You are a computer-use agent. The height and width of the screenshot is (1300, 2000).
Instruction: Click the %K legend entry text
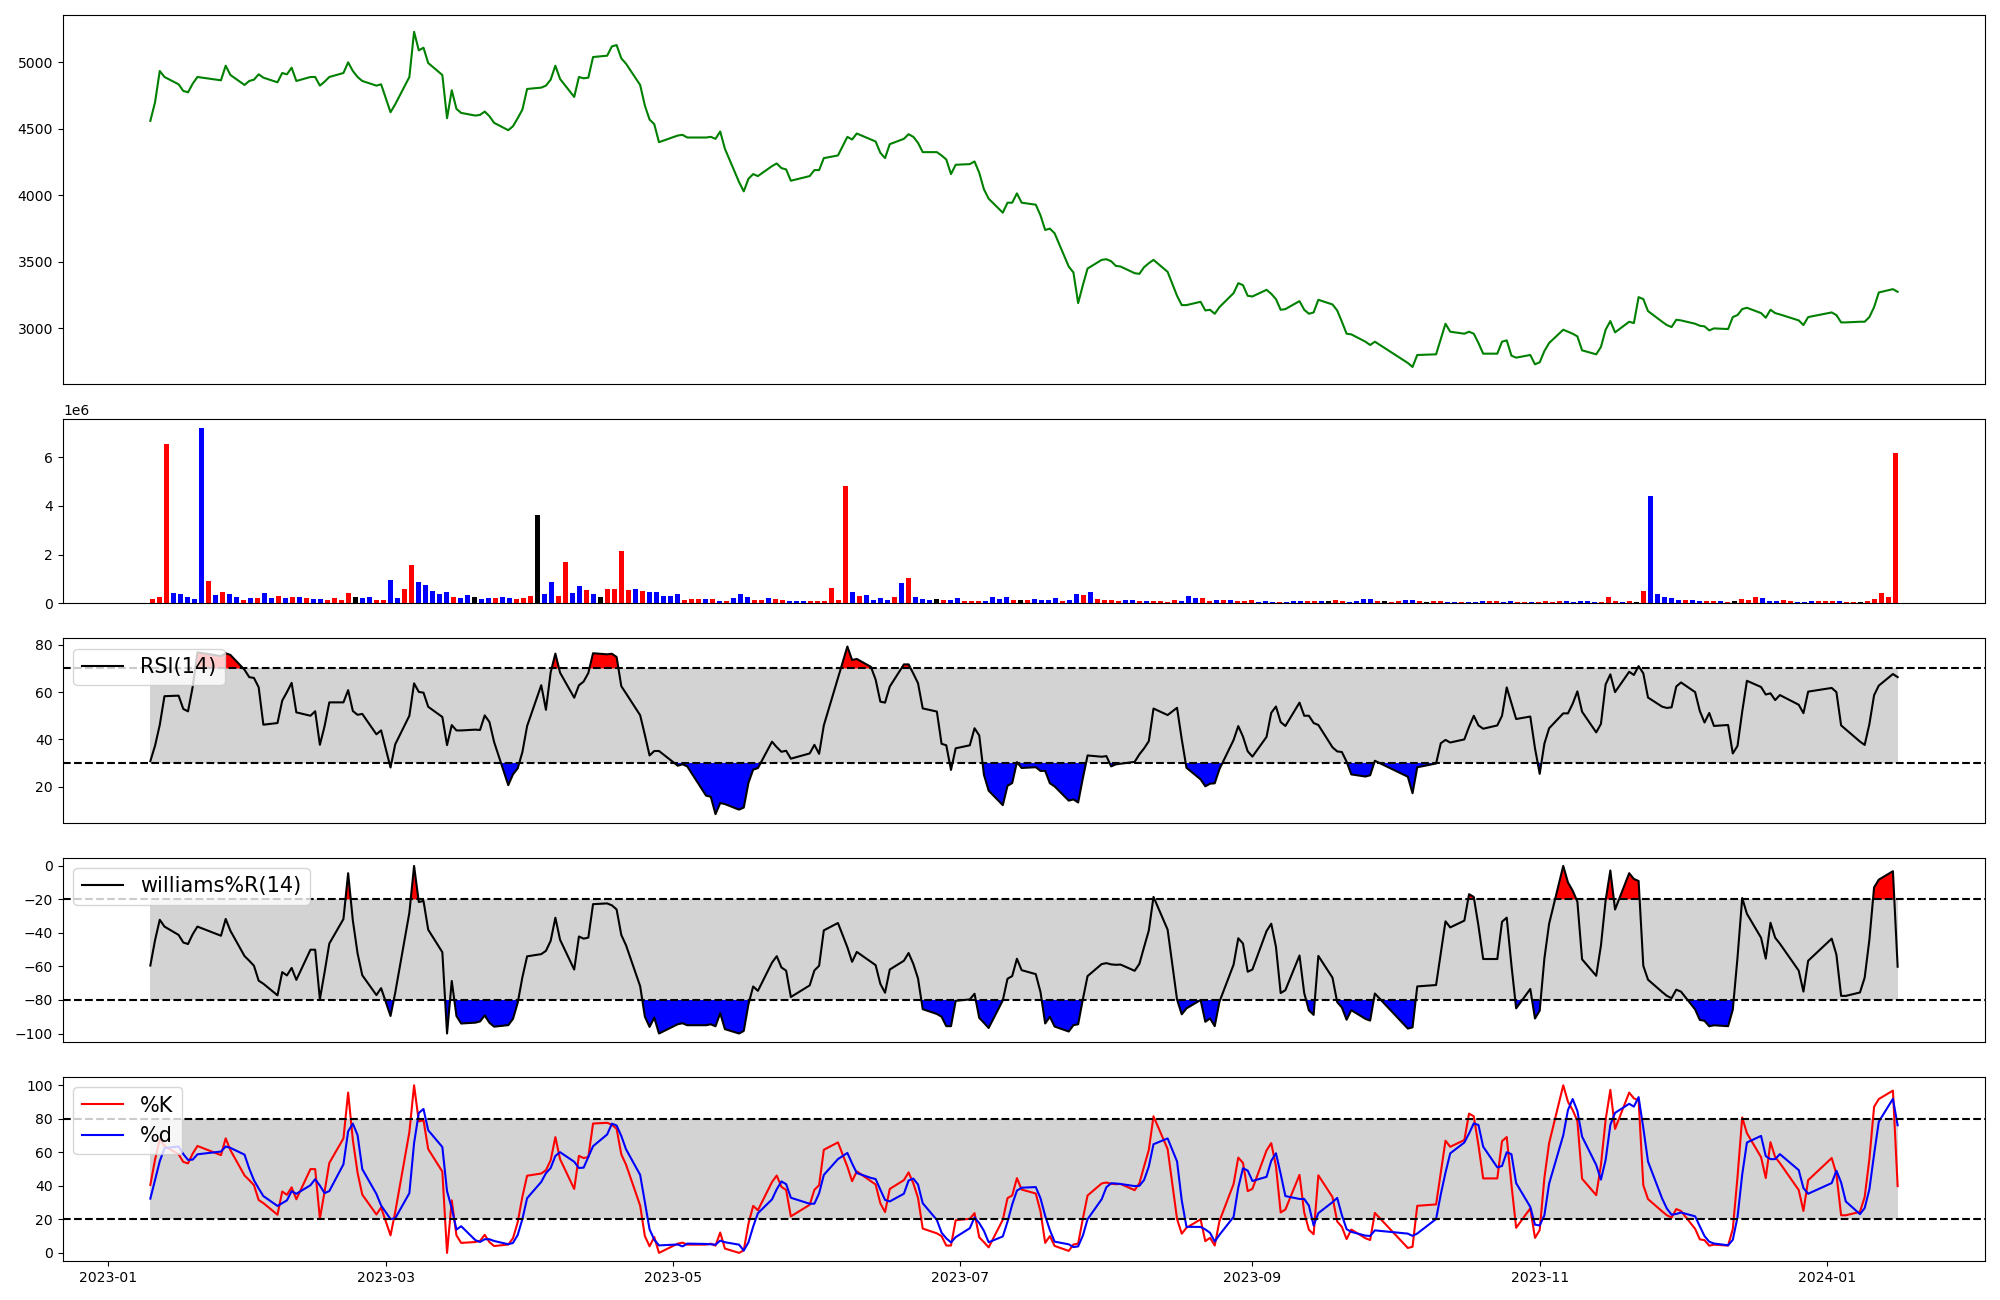coord(156,1105)
